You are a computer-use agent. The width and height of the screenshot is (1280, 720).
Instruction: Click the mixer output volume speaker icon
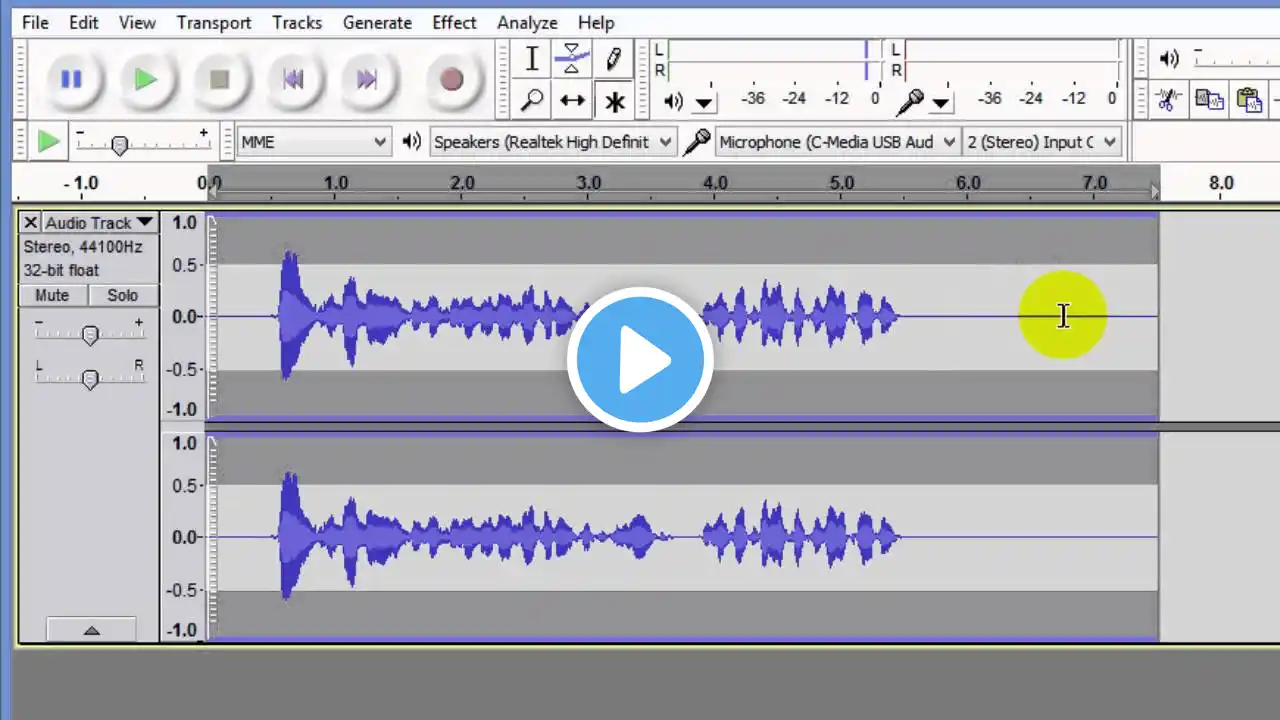(1169, 59)
